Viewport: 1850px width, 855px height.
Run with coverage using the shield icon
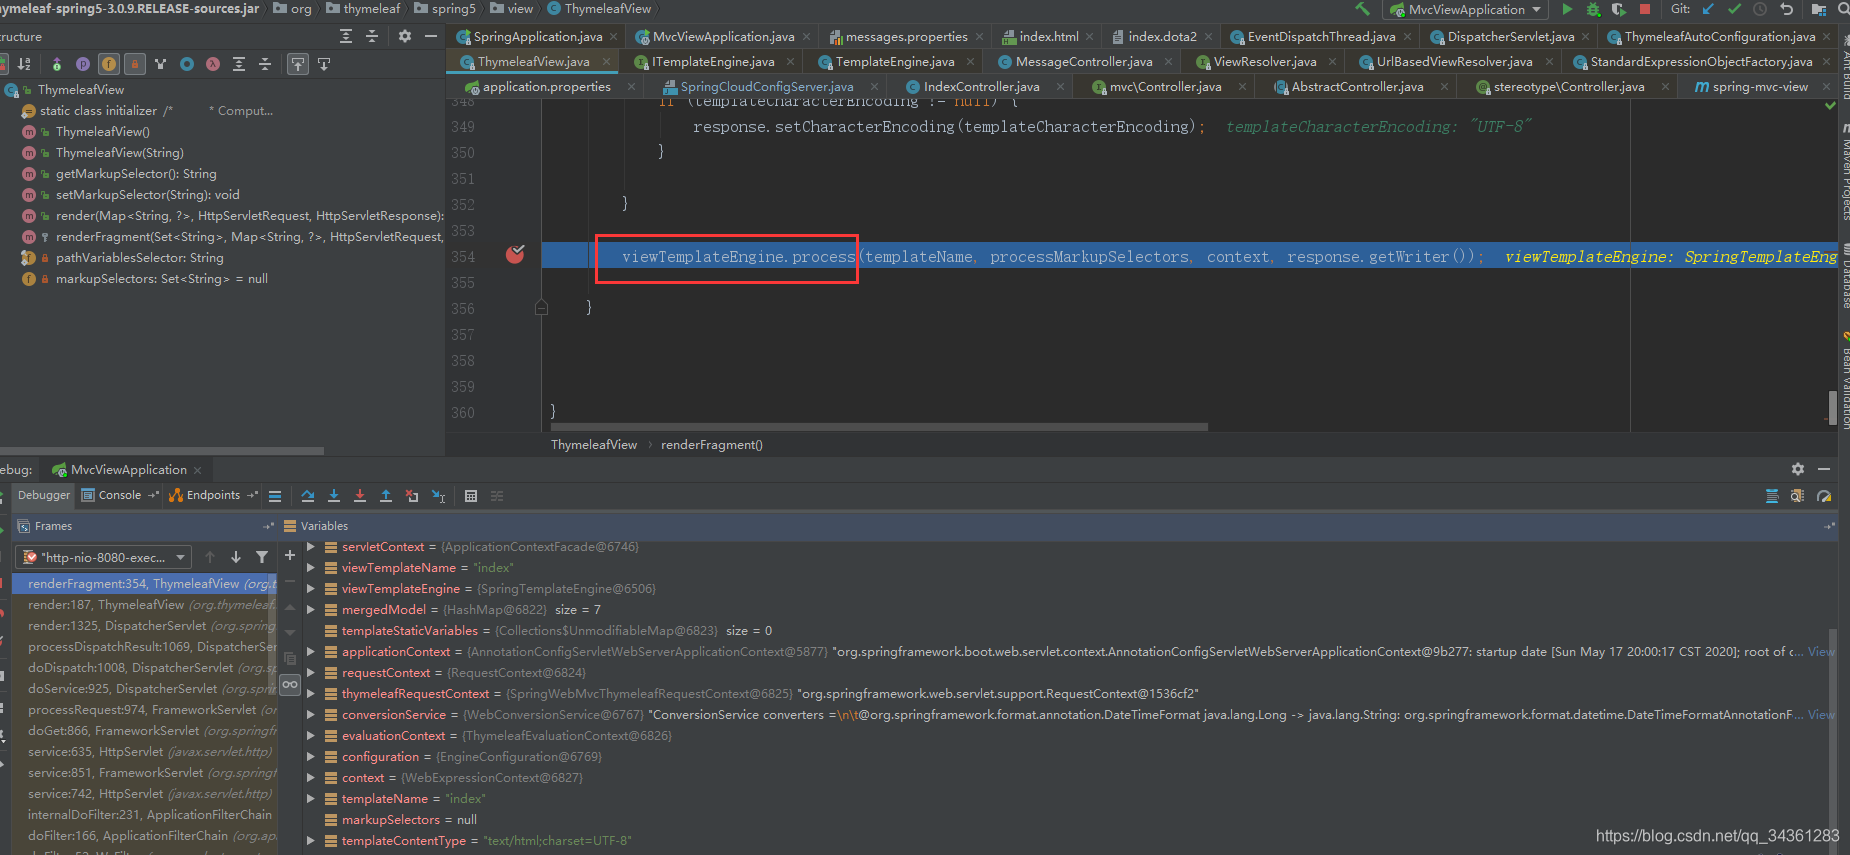click(1618, 9)
